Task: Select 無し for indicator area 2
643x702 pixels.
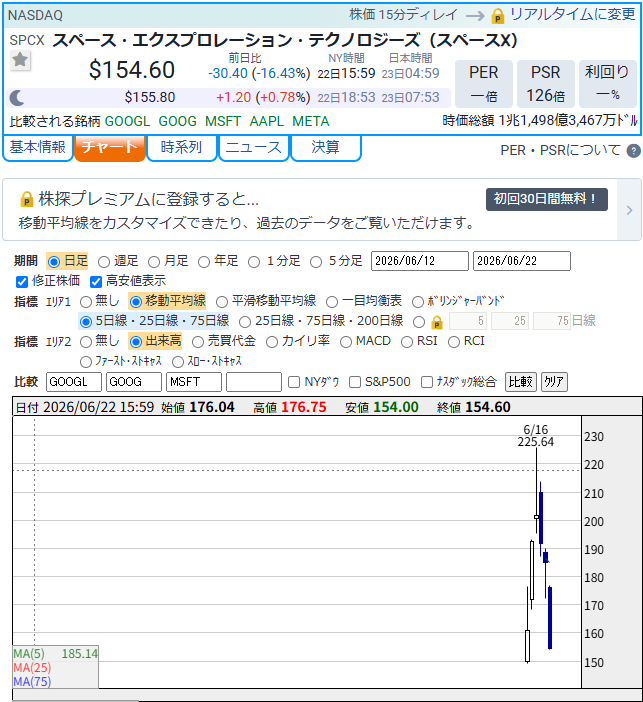Action: click(86, 342)
